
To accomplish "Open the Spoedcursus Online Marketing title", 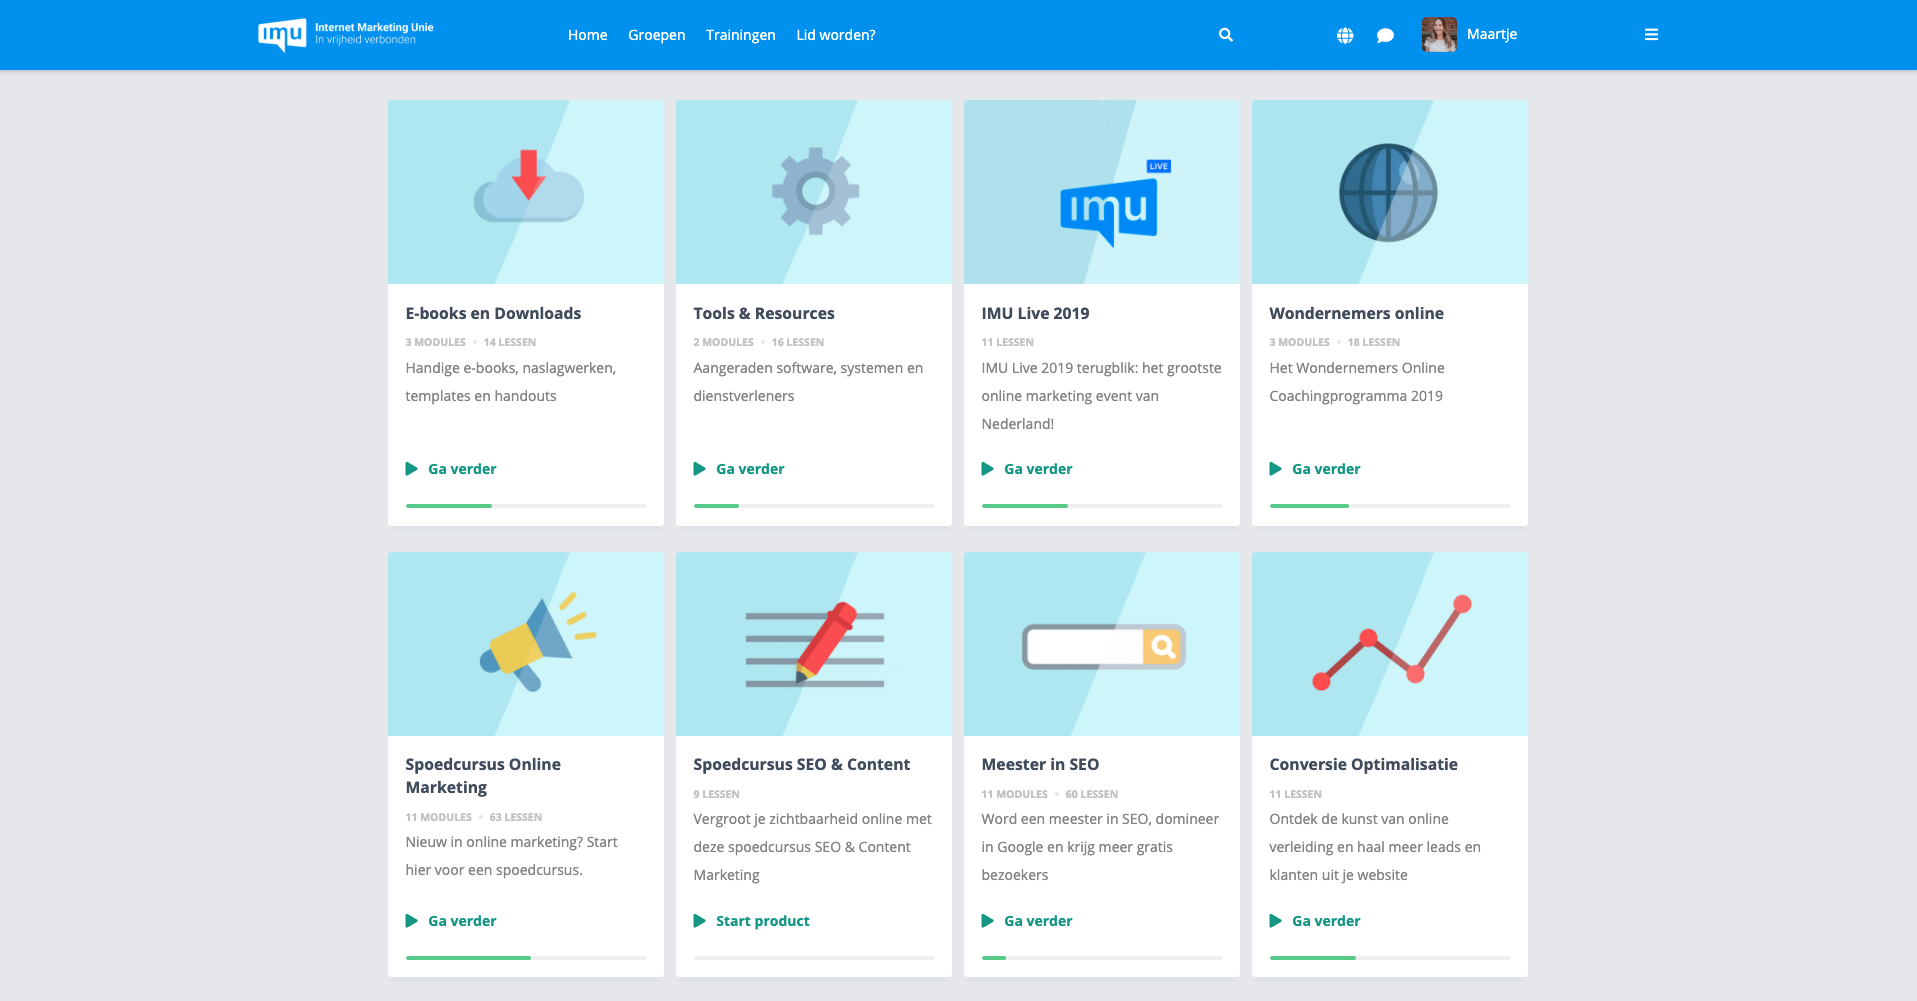I will (483, 776).
